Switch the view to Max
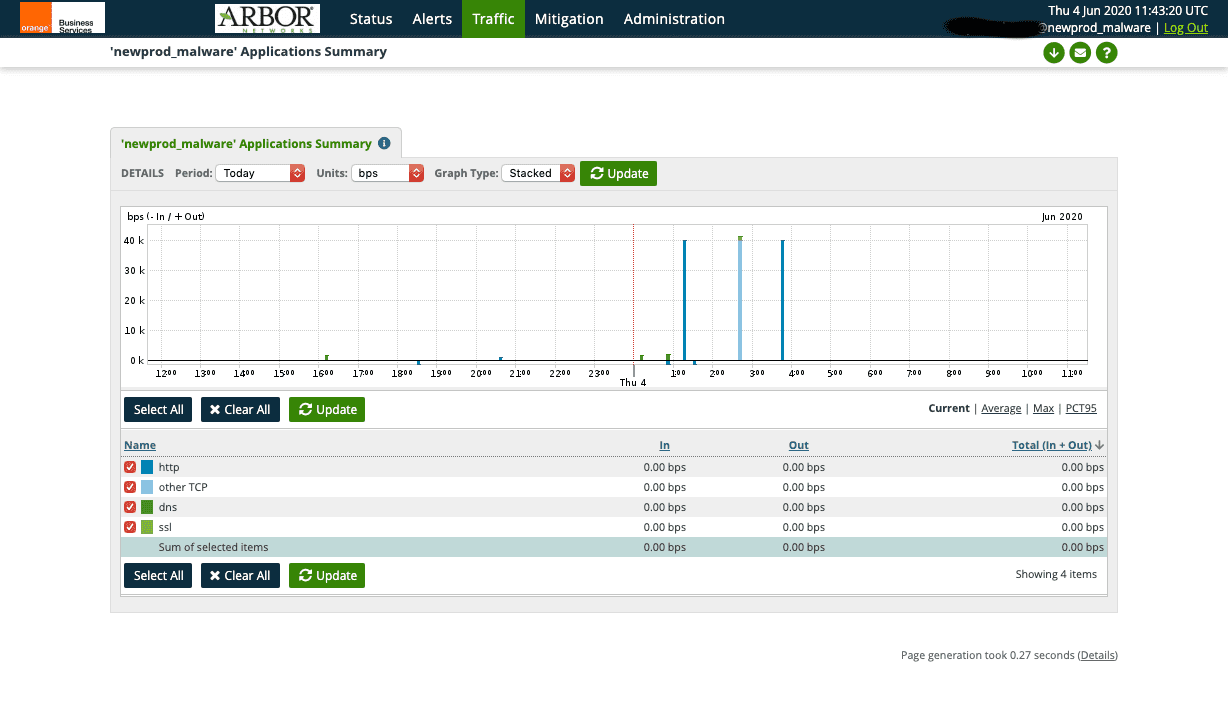This screenshot has width=1228, height=708. [x=1043, y=408]
